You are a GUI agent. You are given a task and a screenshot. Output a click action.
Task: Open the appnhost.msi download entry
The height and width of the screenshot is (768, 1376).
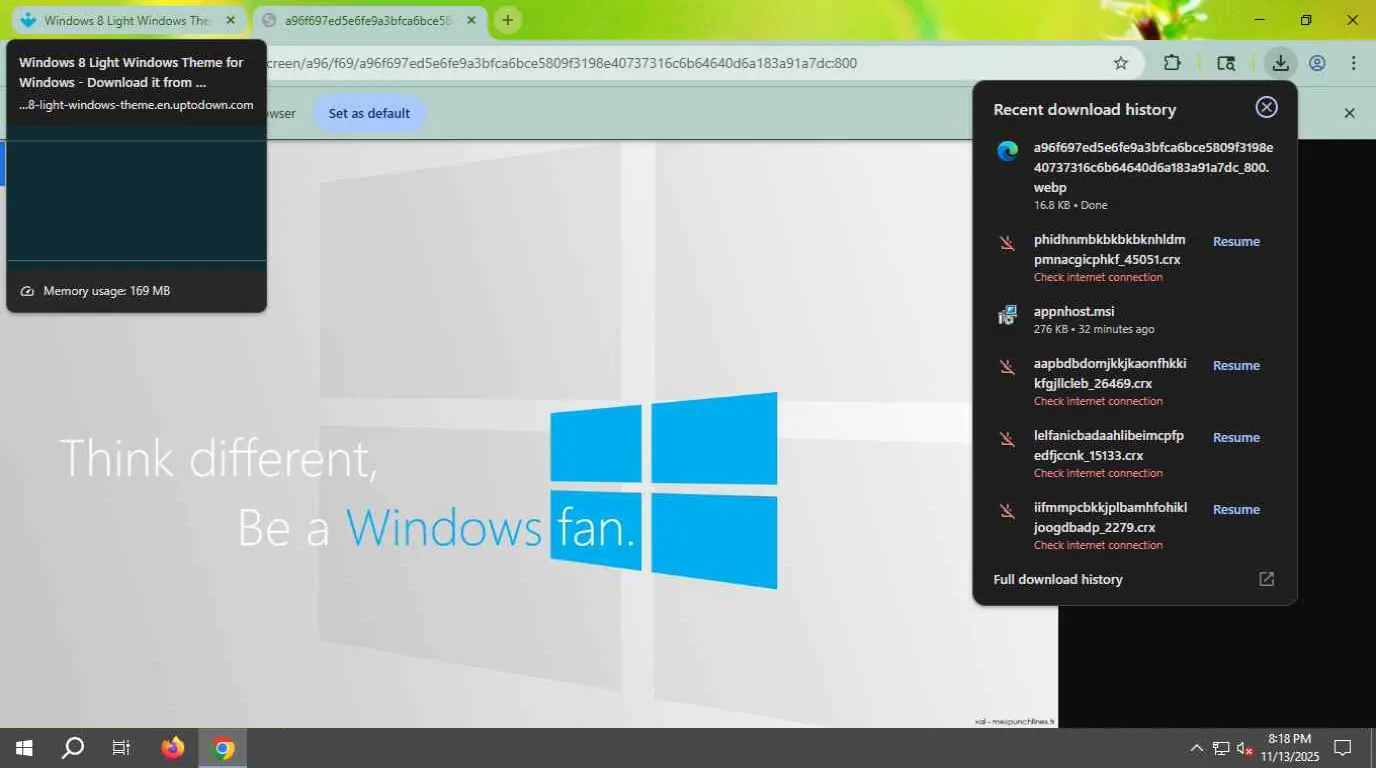[x=1136, y=319]
